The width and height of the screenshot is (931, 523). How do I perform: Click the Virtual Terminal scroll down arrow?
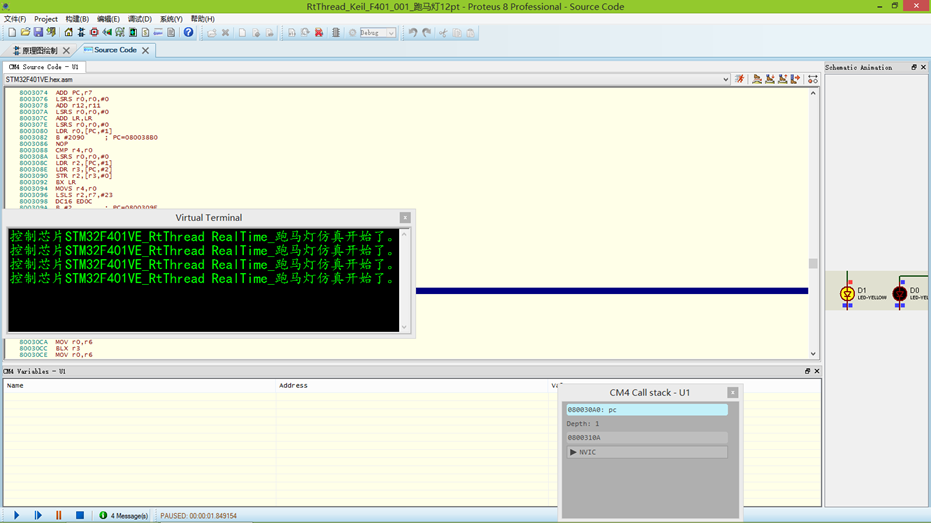(404, 327)
